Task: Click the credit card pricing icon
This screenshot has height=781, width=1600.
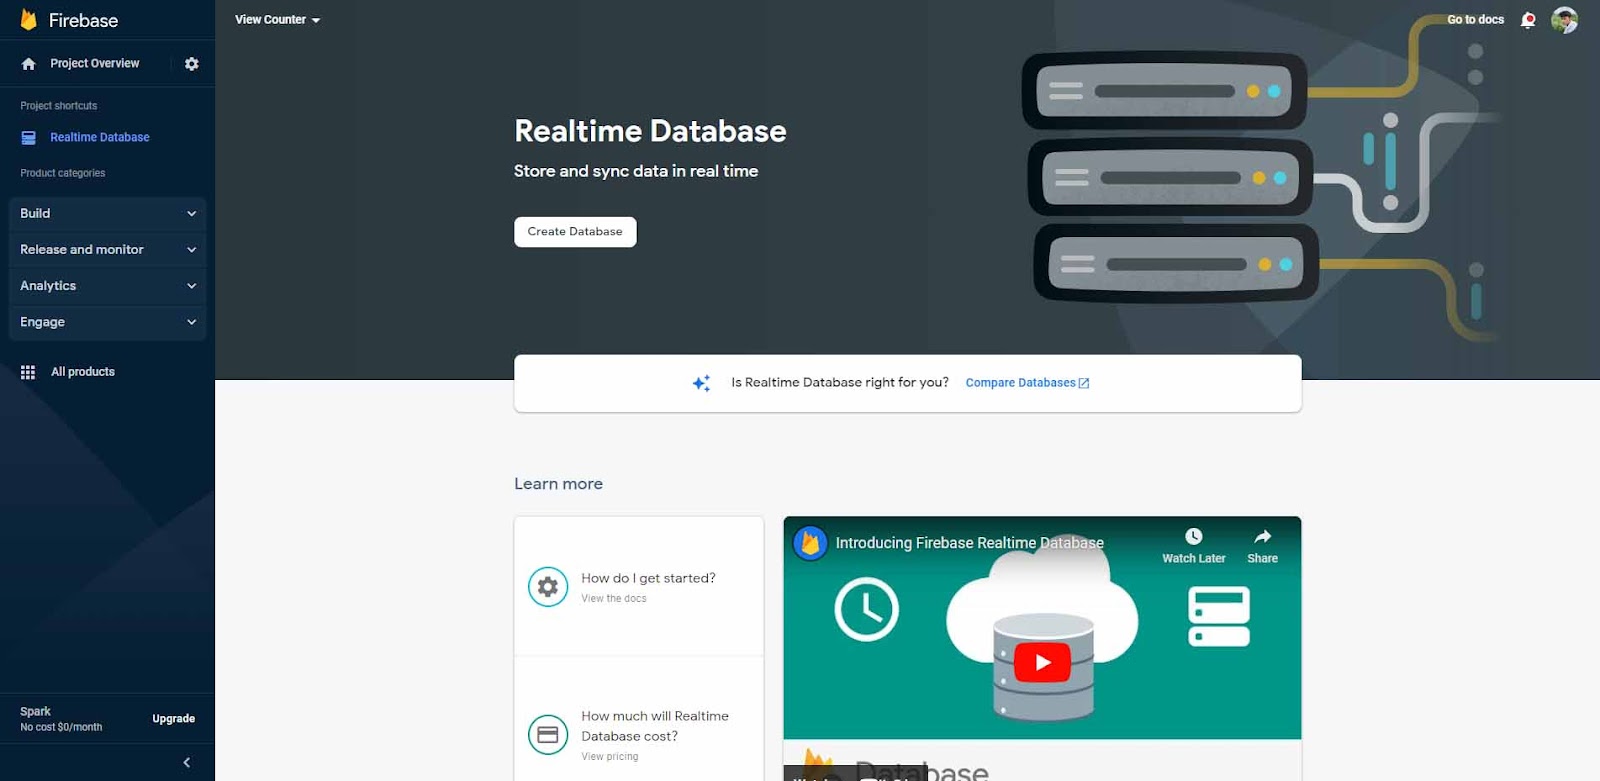Action: [x=548, y=735]
